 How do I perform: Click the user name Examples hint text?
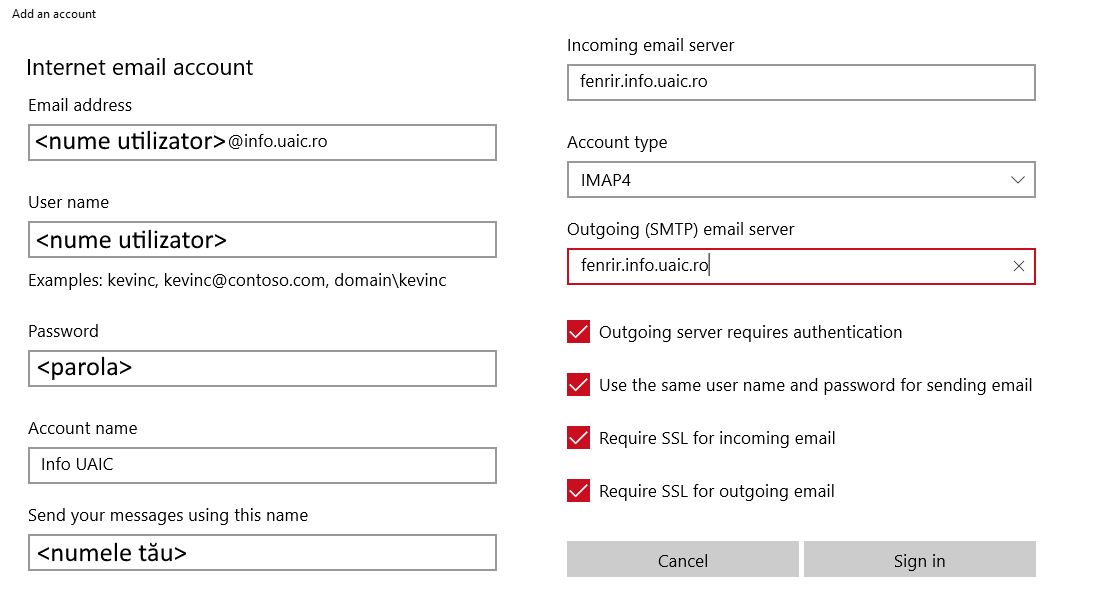coord(237,281)
